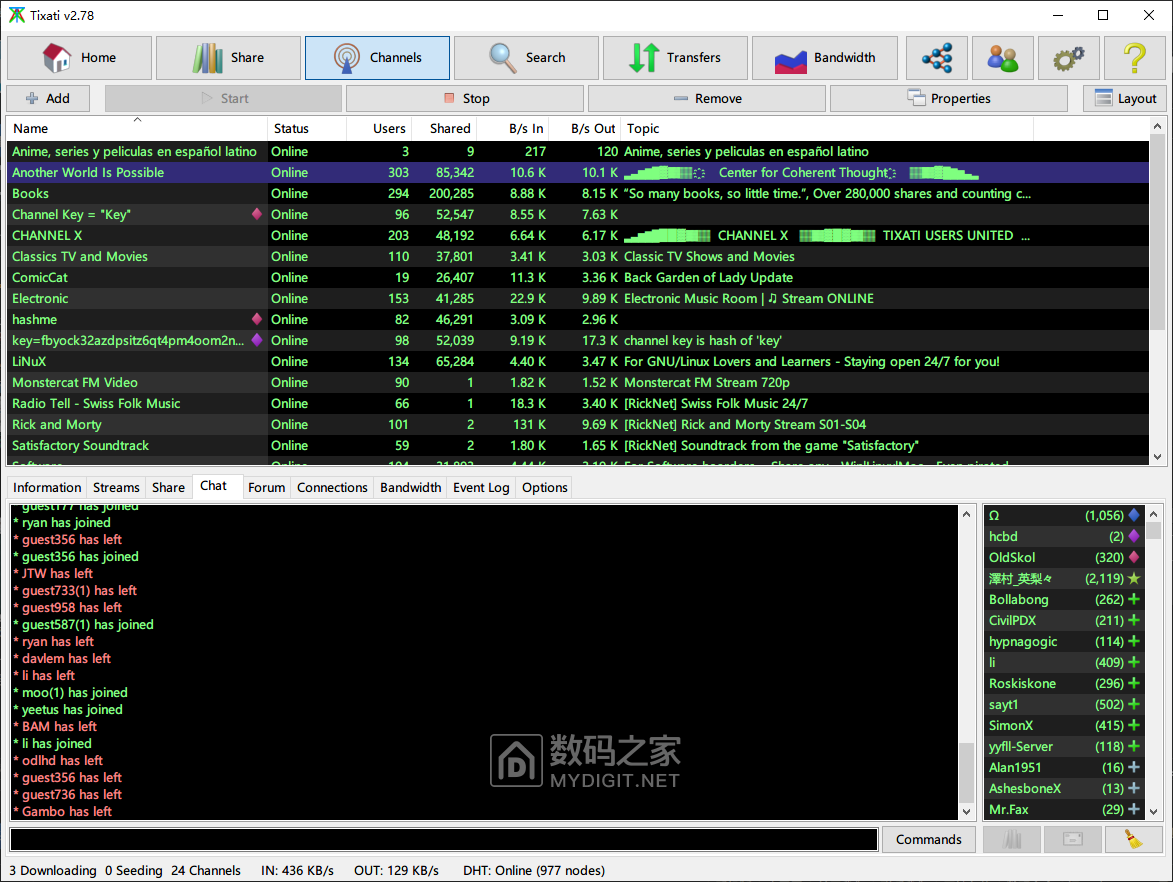The image size is (1173, 882).
Task: Click the Add channel button
Action: click(48, 98)
